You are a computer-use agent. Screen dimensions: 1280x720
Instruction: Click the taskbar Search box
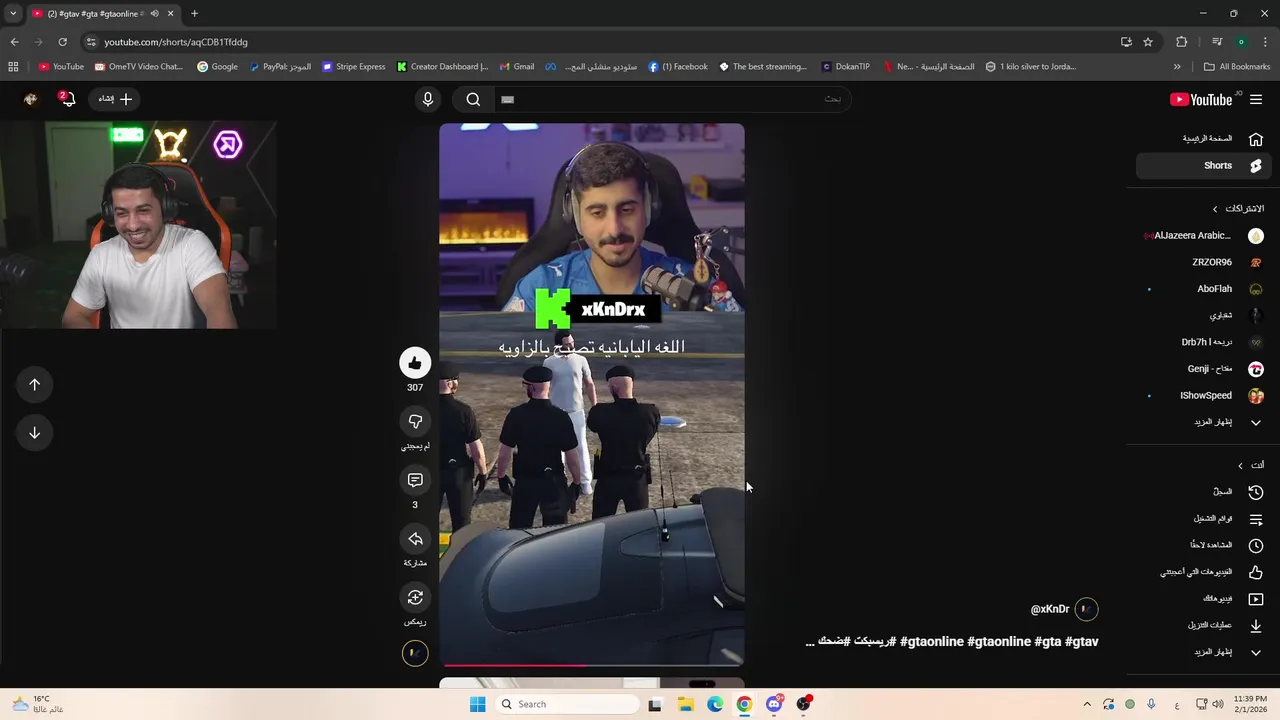[x=568, y=704]
